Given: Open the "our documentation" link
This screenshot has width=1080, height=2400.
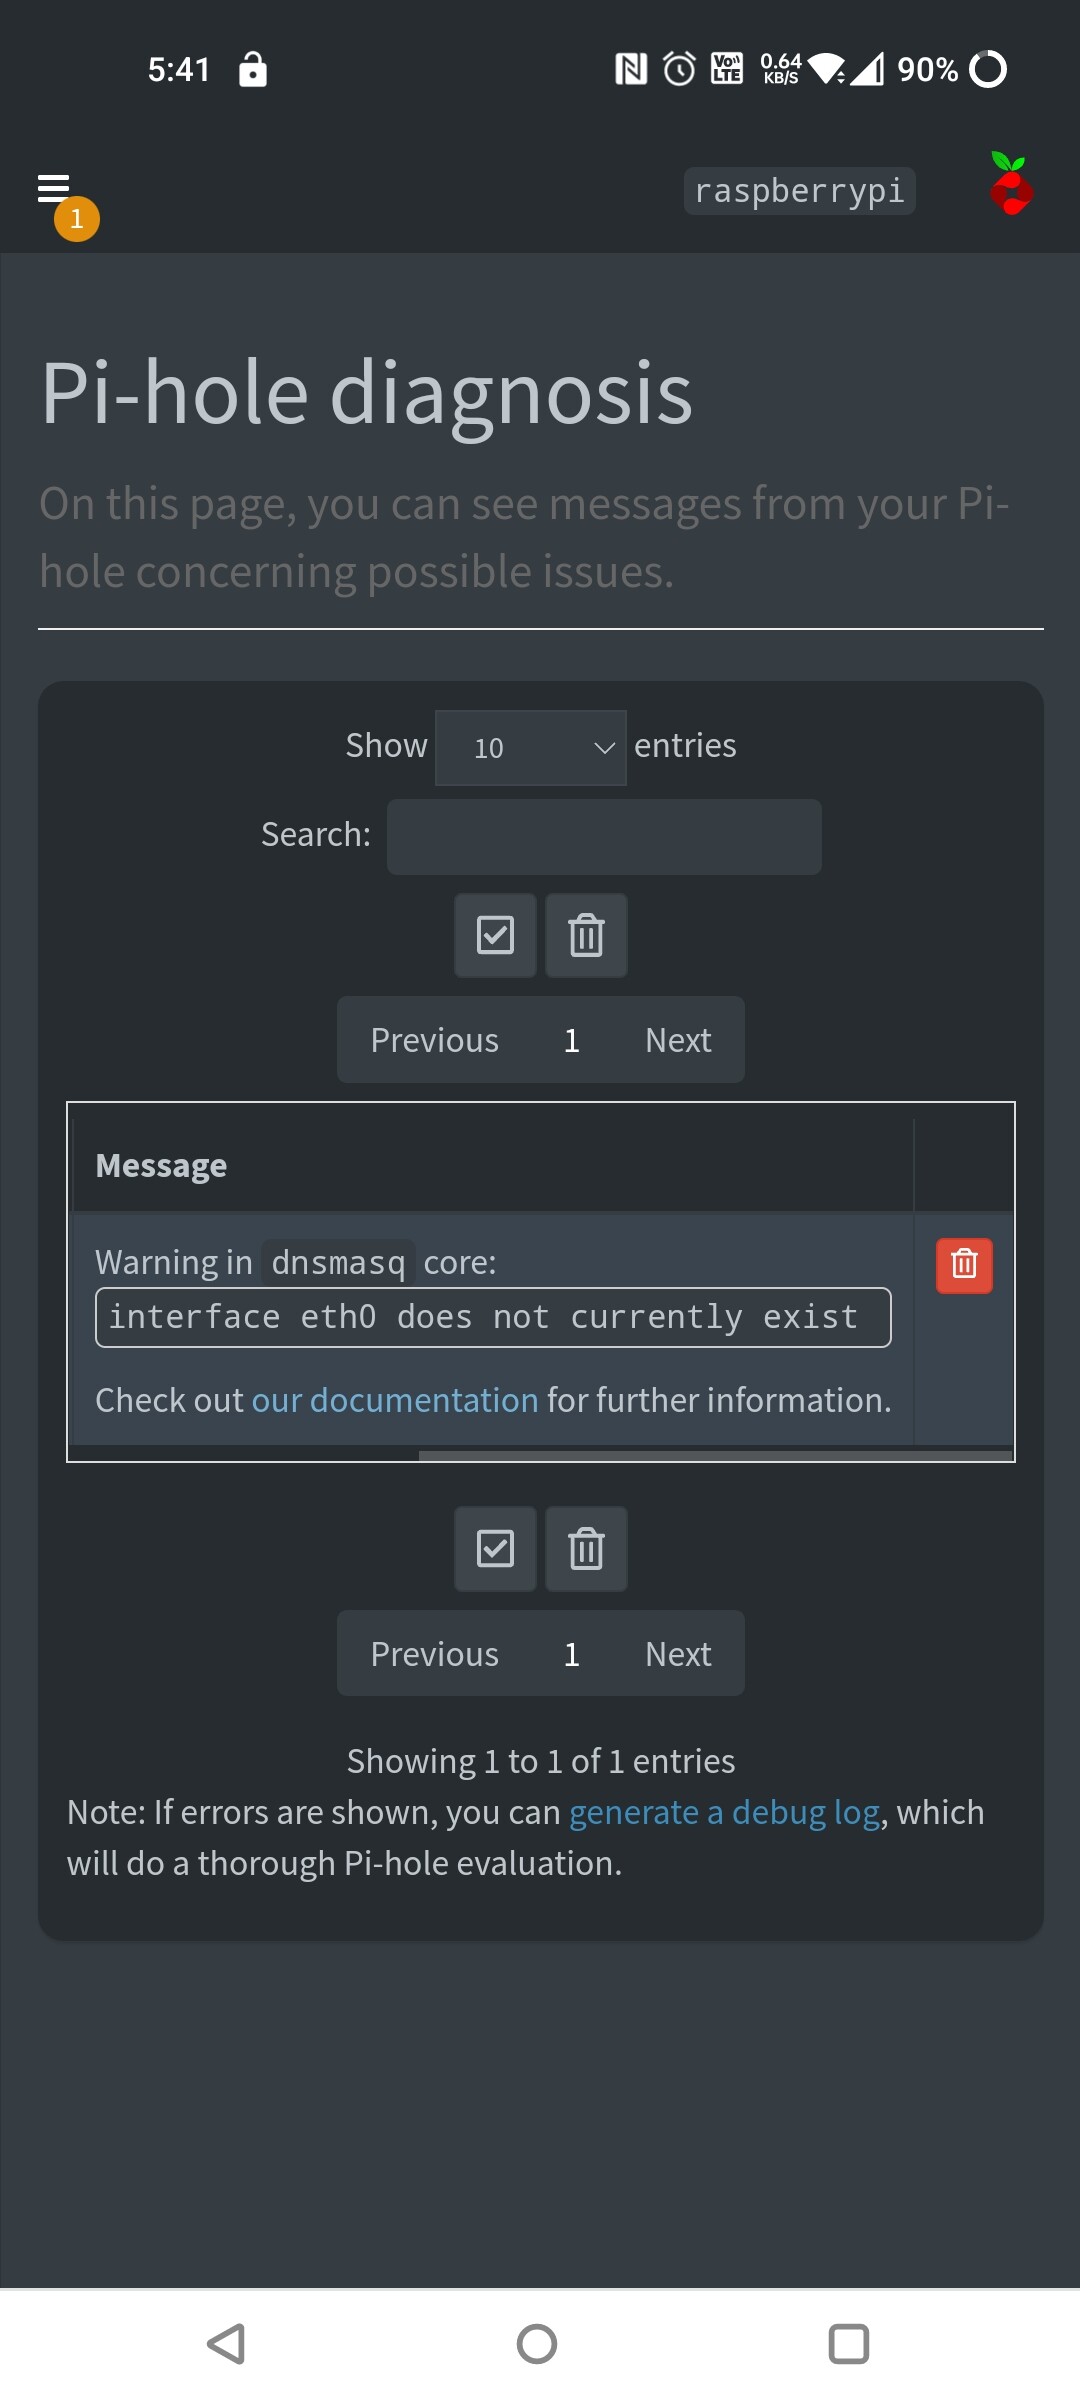Looking at the screenshot, I should pos(395,1400).
